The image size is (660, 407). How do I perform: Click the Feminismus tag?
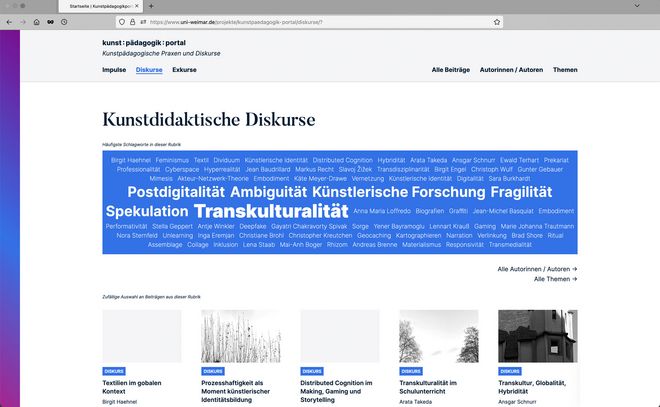pos(172,160)
